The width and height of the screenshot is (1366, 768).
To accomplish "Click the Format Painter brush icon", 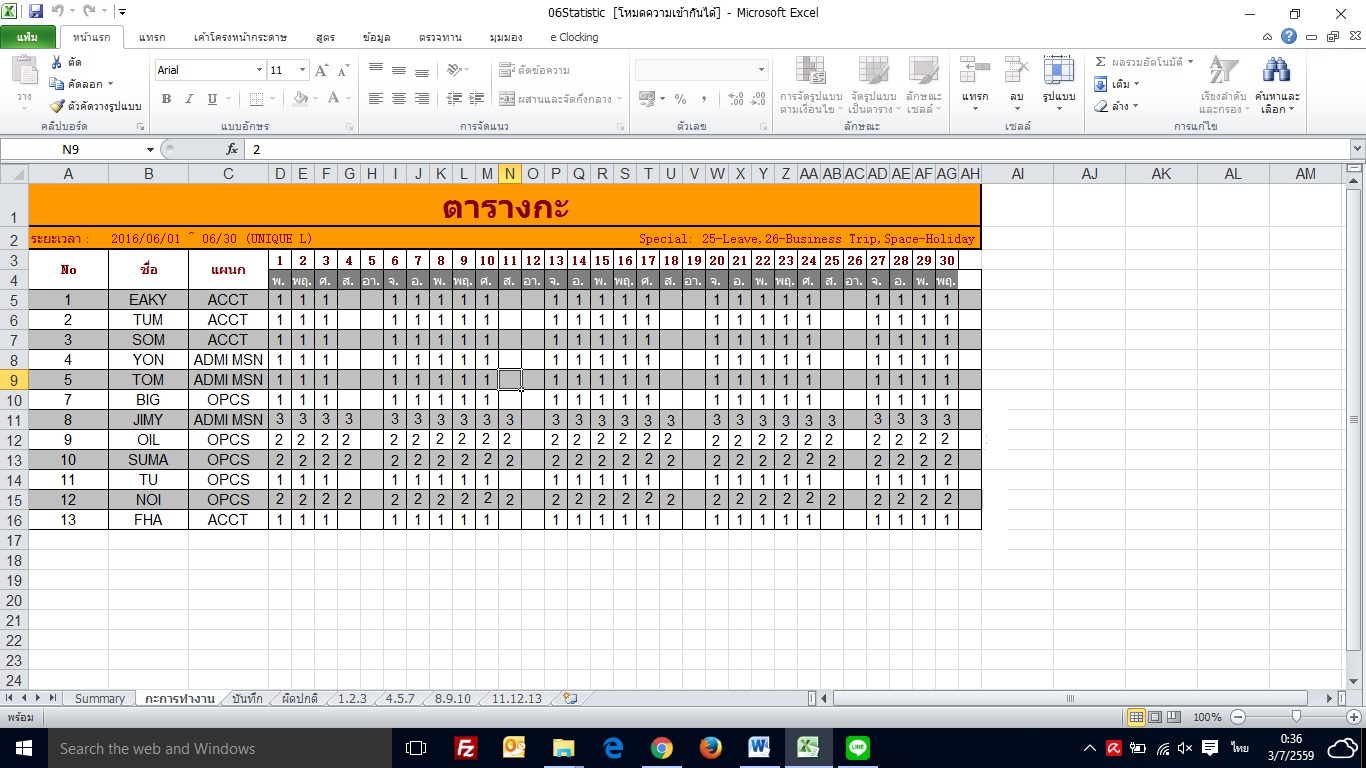I will [x=57, y=106].
